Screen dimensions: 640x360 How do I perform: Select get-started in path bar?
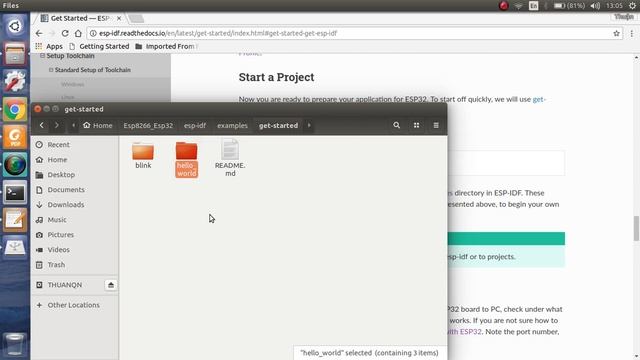[278, 125]
